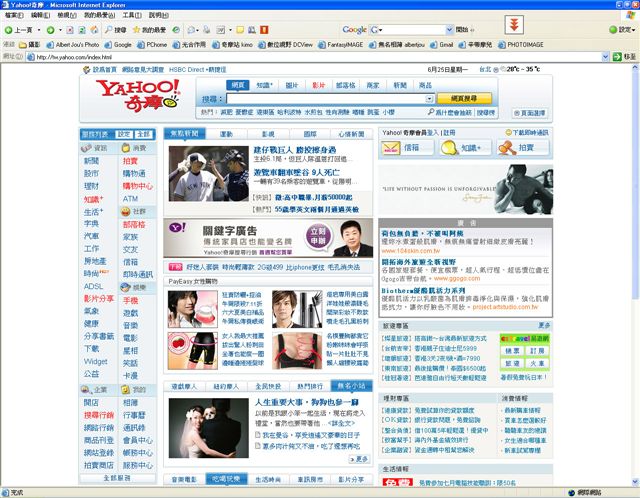The width and height of the screenshot is (640, 498).
Task: Open the PChome bookmark in links bar
Action: pos(152,45)
